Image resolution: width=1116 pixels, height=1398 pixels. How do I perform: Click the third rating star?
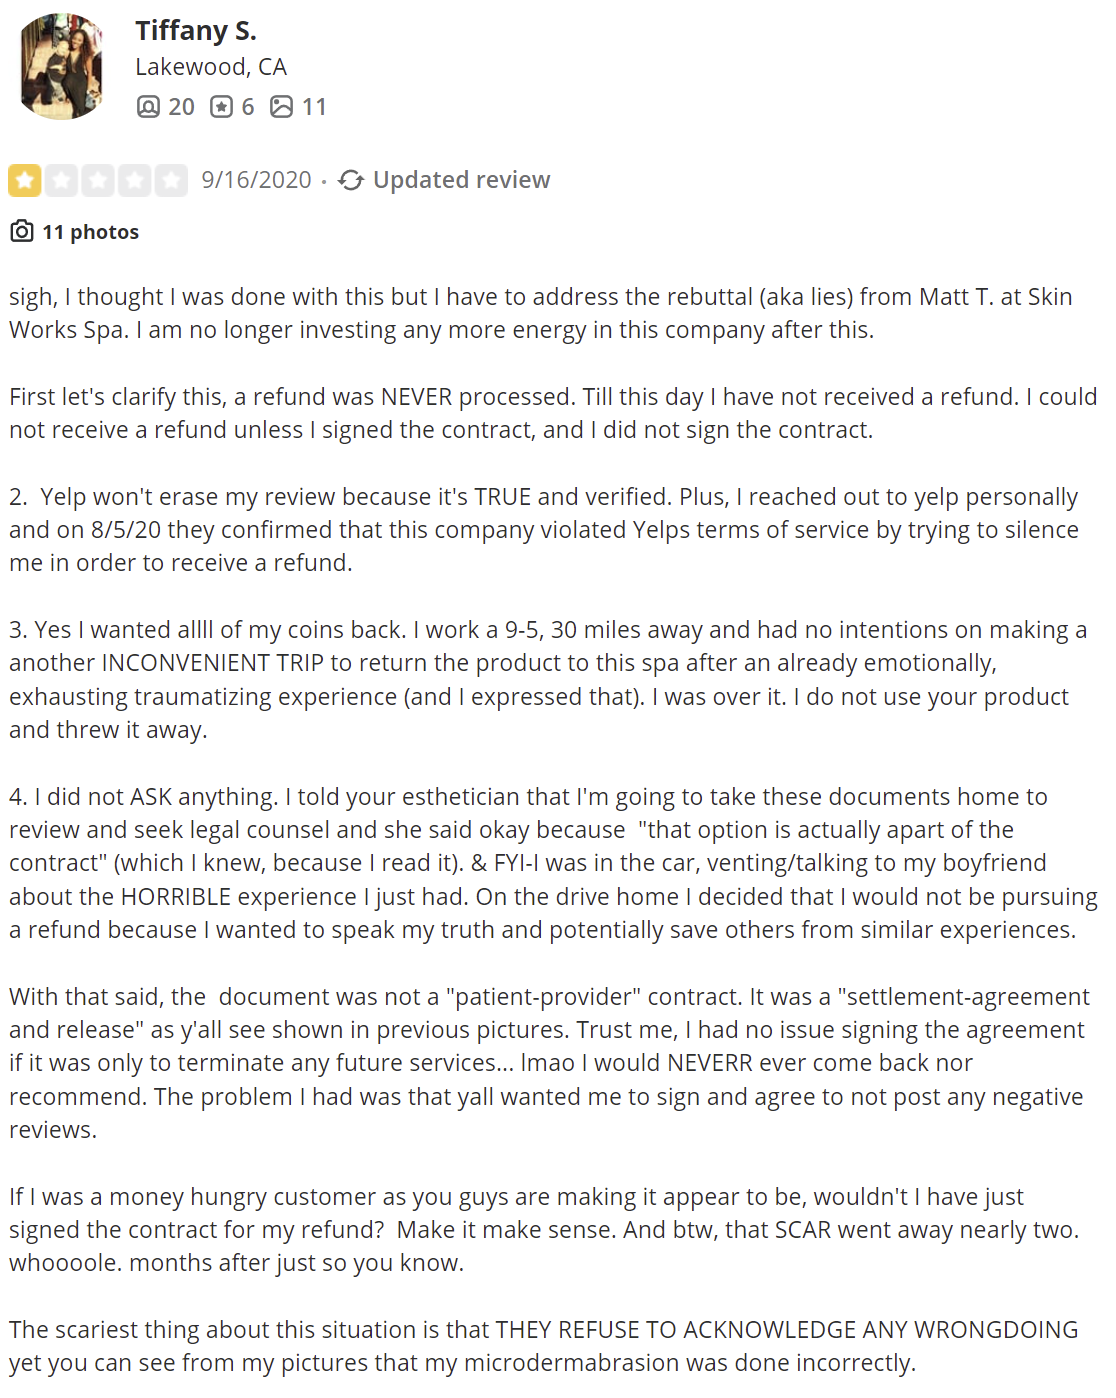98,181
